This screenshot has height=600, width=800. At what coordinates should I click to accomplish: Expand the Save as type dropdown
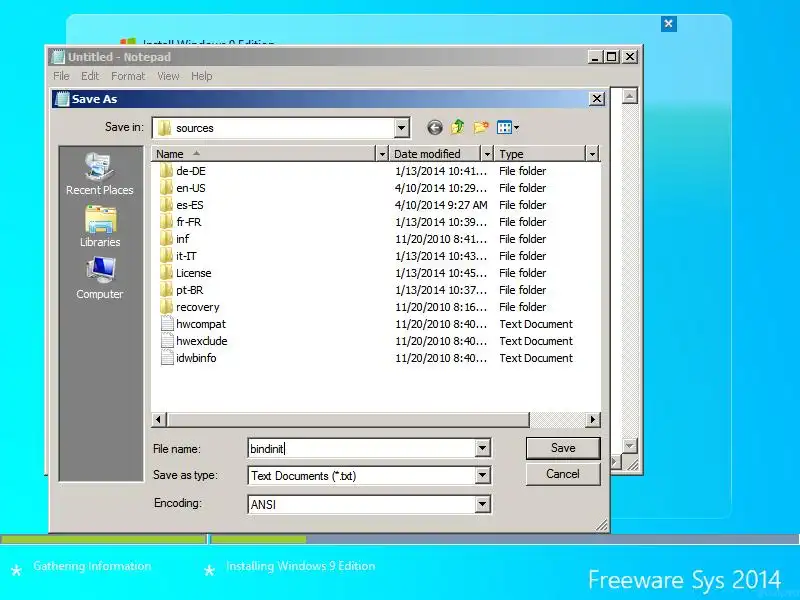(x=482, y=476)
